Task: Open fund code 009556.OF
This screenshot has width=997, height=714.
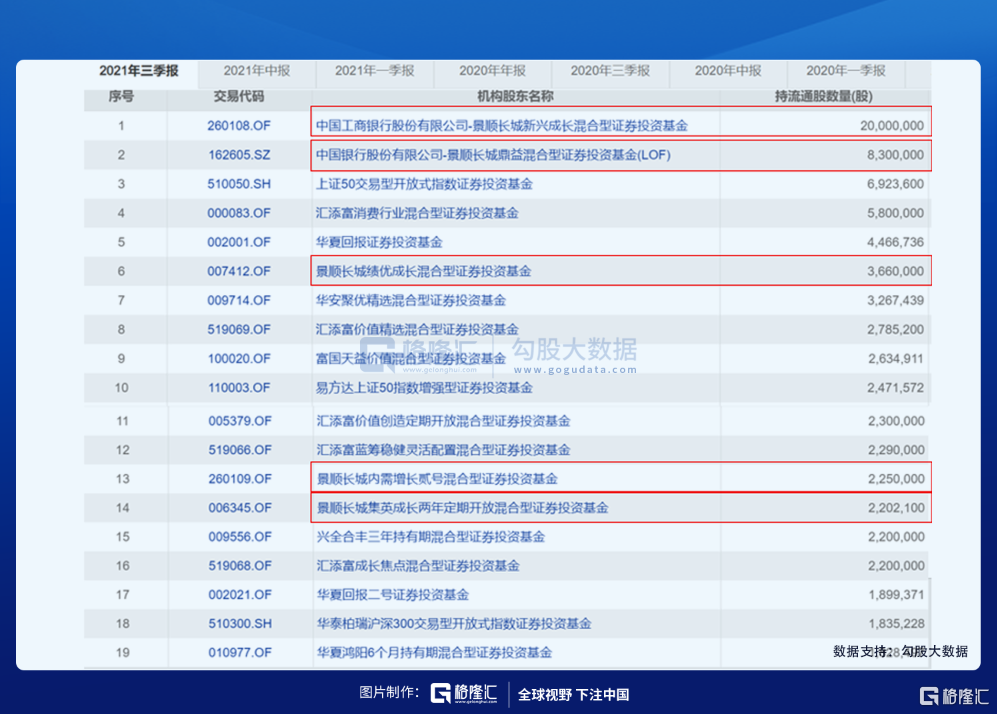Action: click(240, 537)
